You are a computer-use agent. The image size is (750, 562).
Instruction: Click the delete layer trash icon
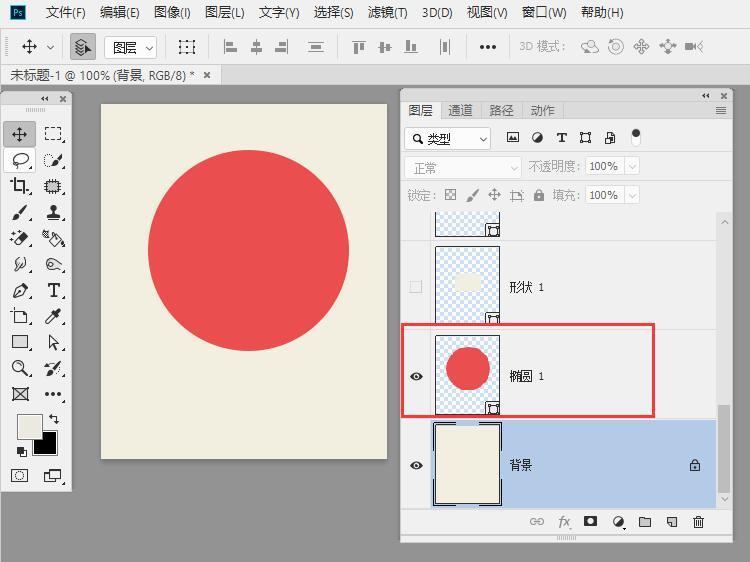click(698, 522)
